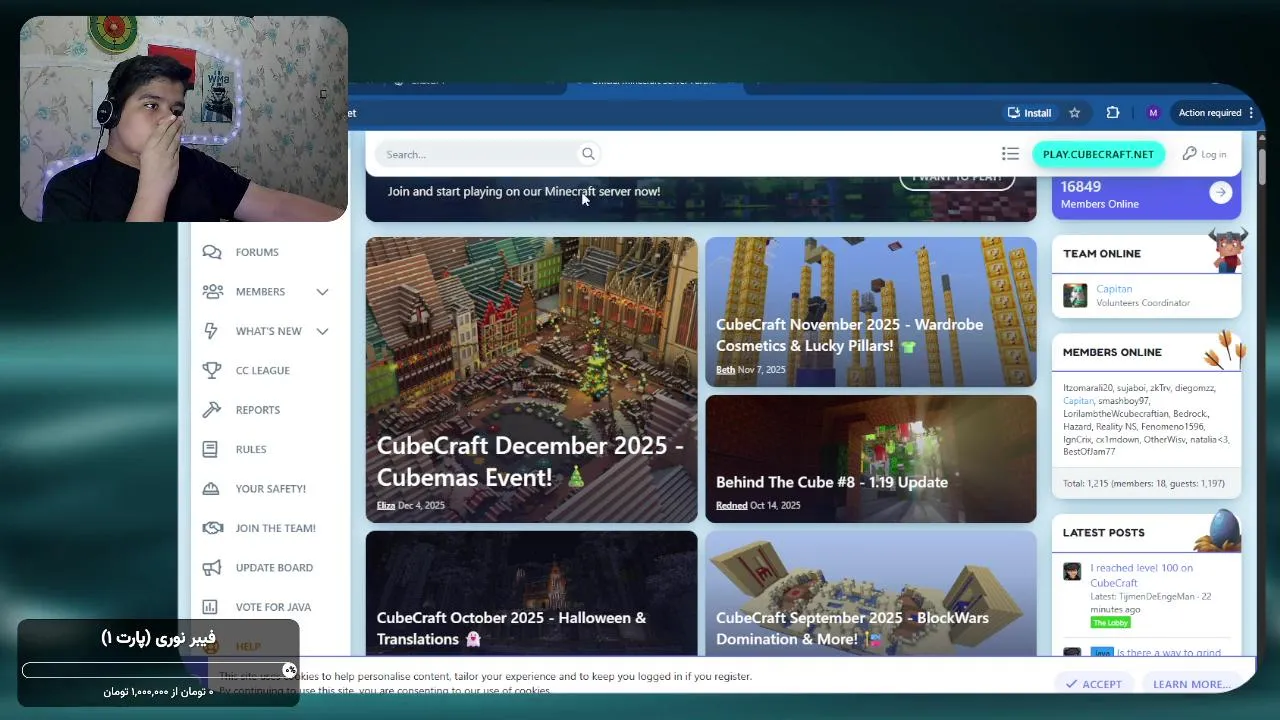The height and width of the screenshot is (720, 1280).
Task: Open CC LEAGUE in the sidebar
Action: point(263,371)
